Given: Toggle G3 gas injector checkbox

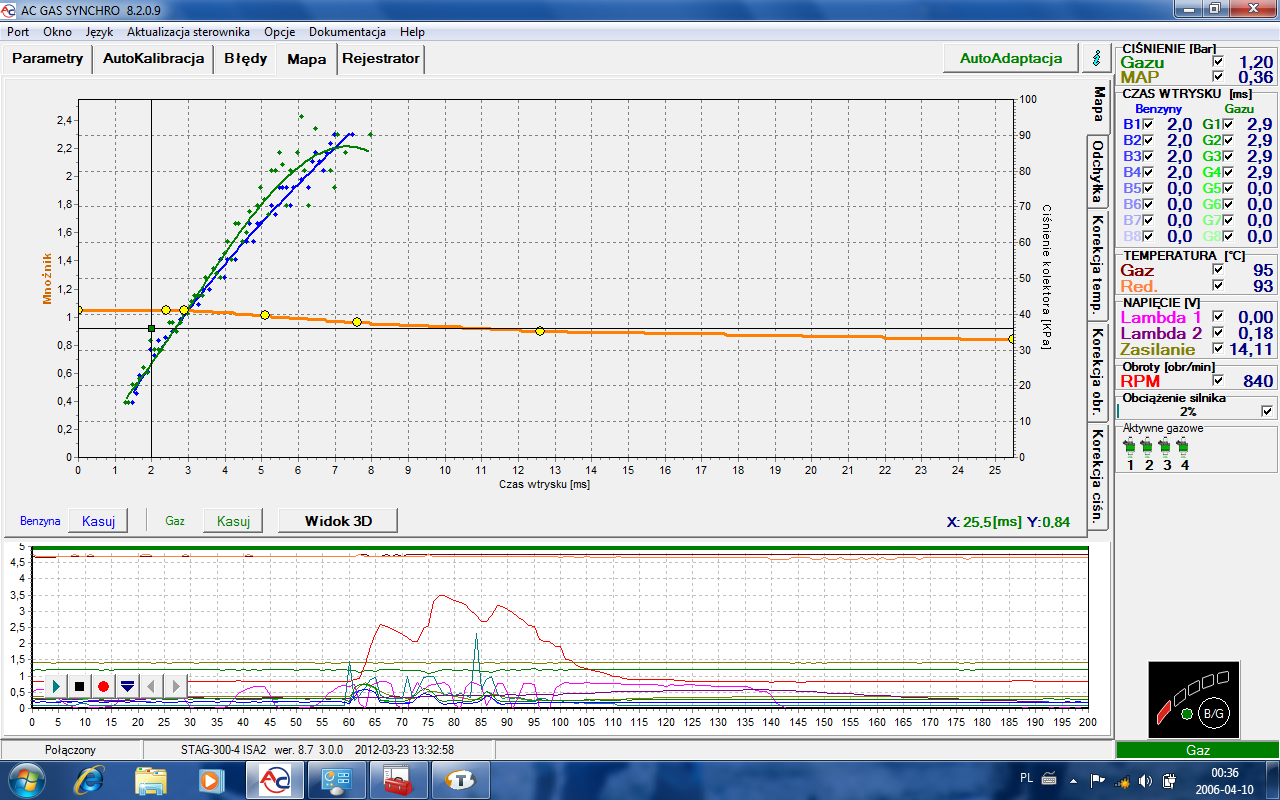Looking at the screenshot, I should pos(1228,156).
